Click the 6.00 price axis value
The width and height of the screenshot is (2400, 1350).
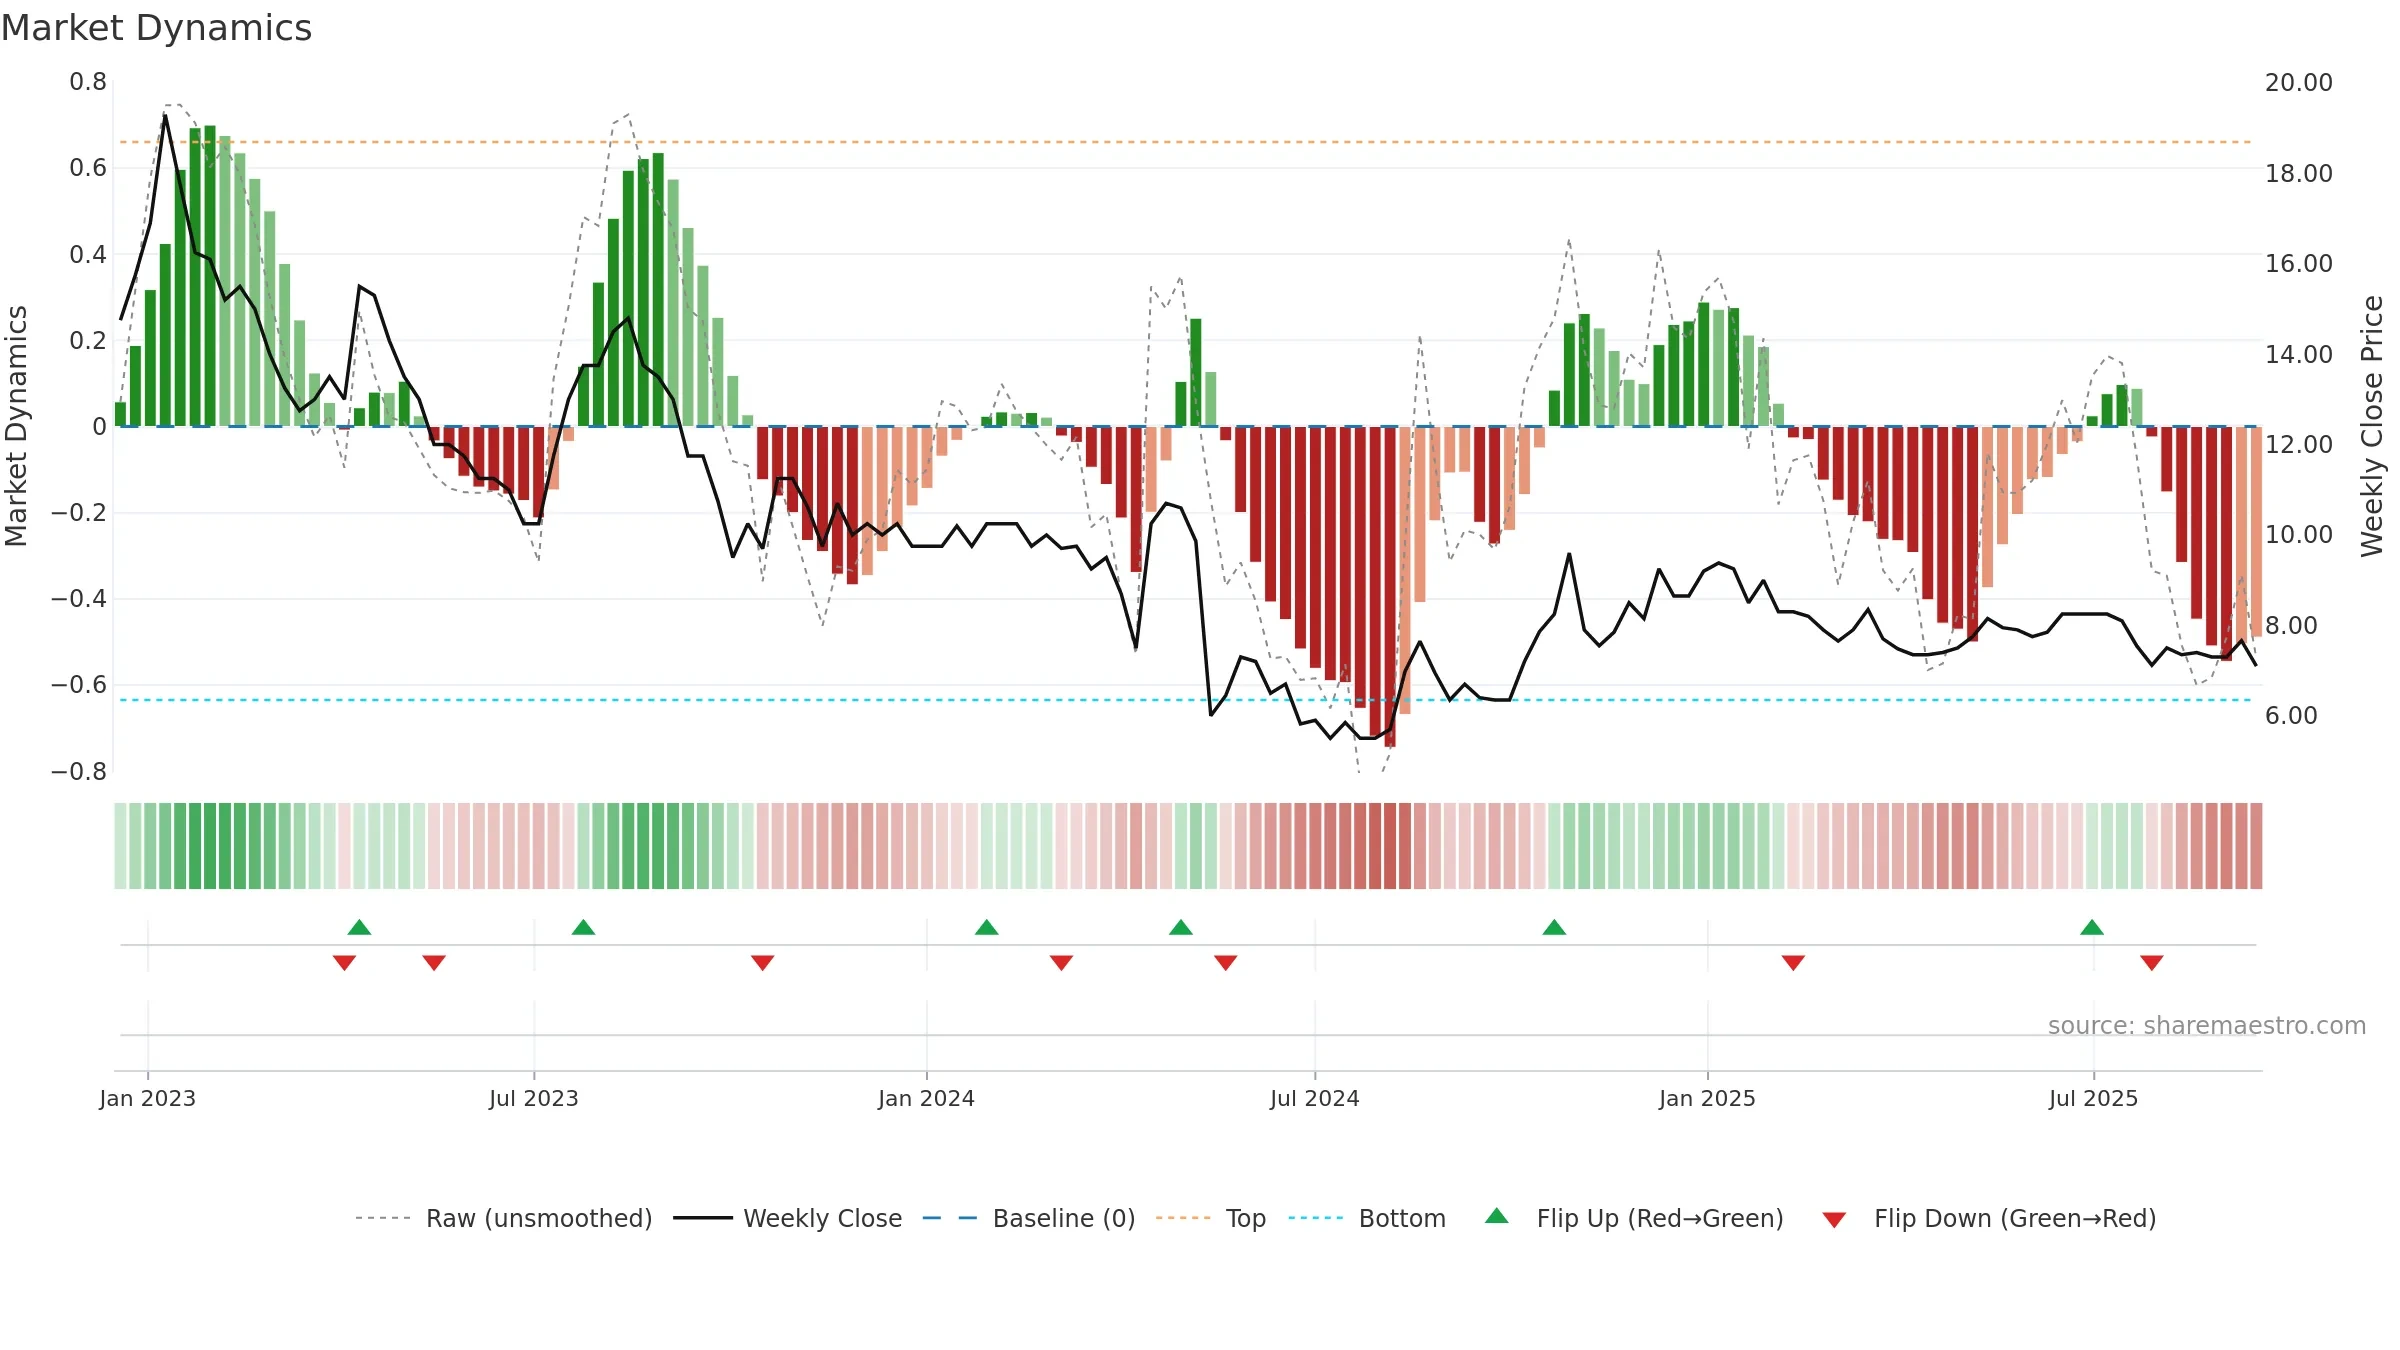click(2291, 716)
